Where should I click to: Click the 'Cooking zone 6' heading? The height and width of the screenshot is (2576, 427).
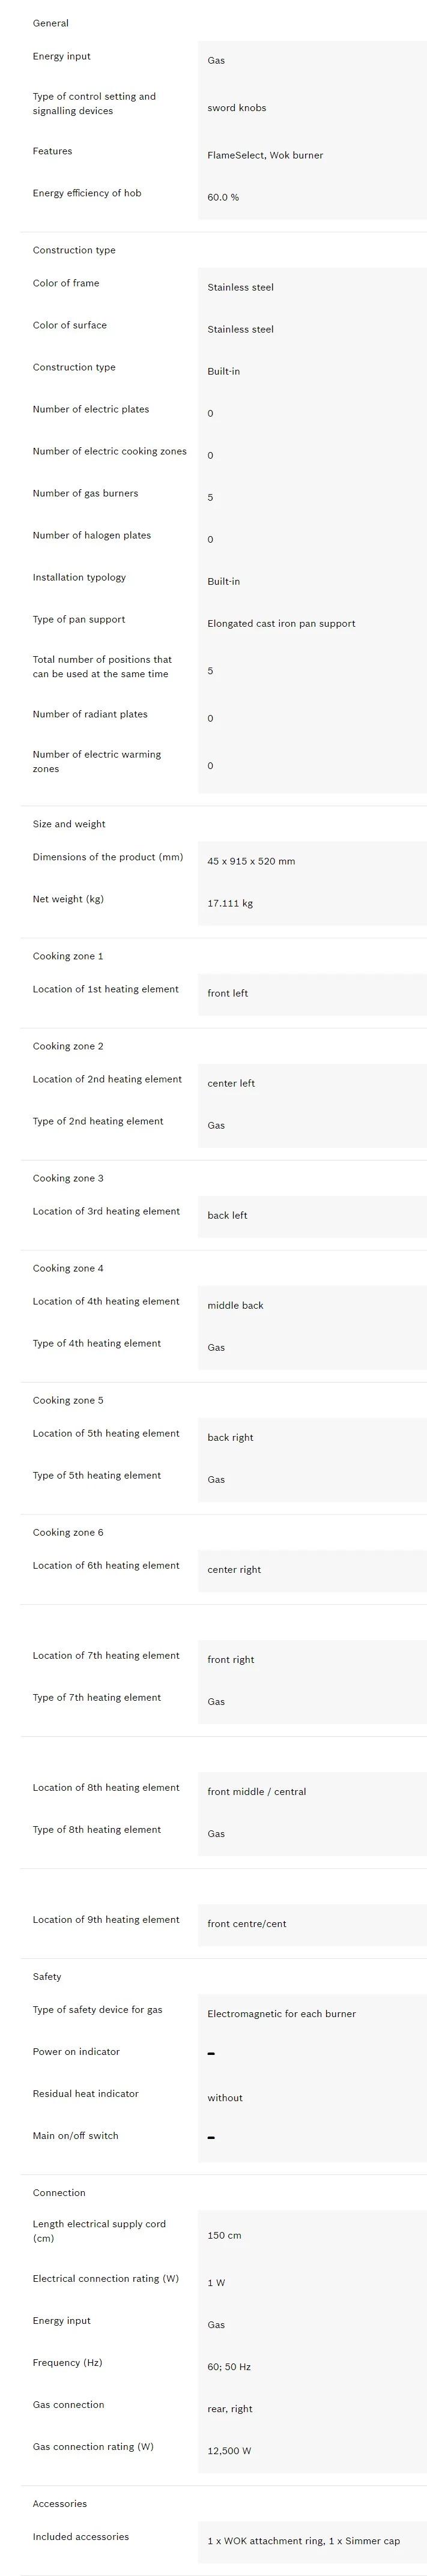(x=67, y=1533)
